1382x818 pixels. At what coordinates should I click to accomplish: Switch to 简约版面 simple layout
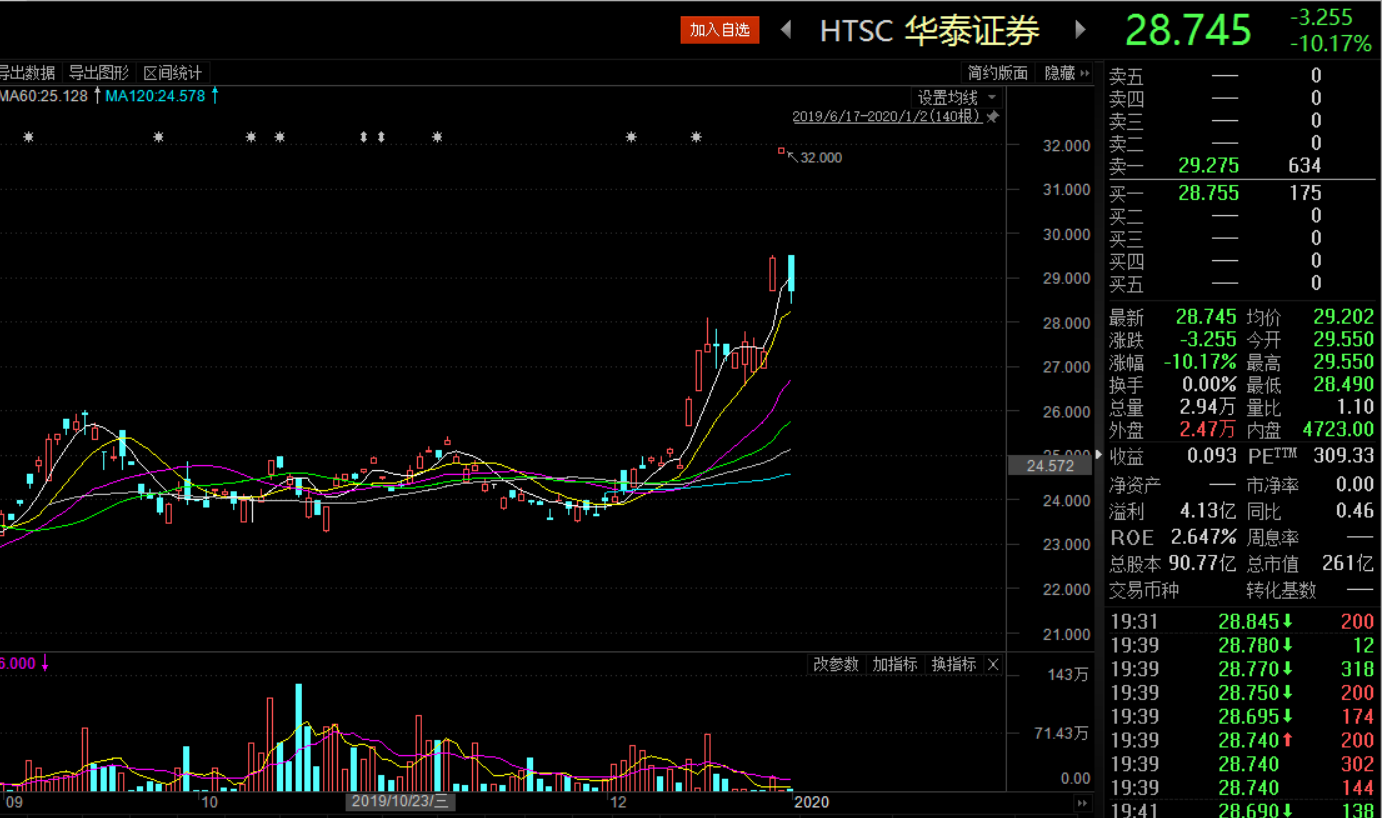coord(997,73)
